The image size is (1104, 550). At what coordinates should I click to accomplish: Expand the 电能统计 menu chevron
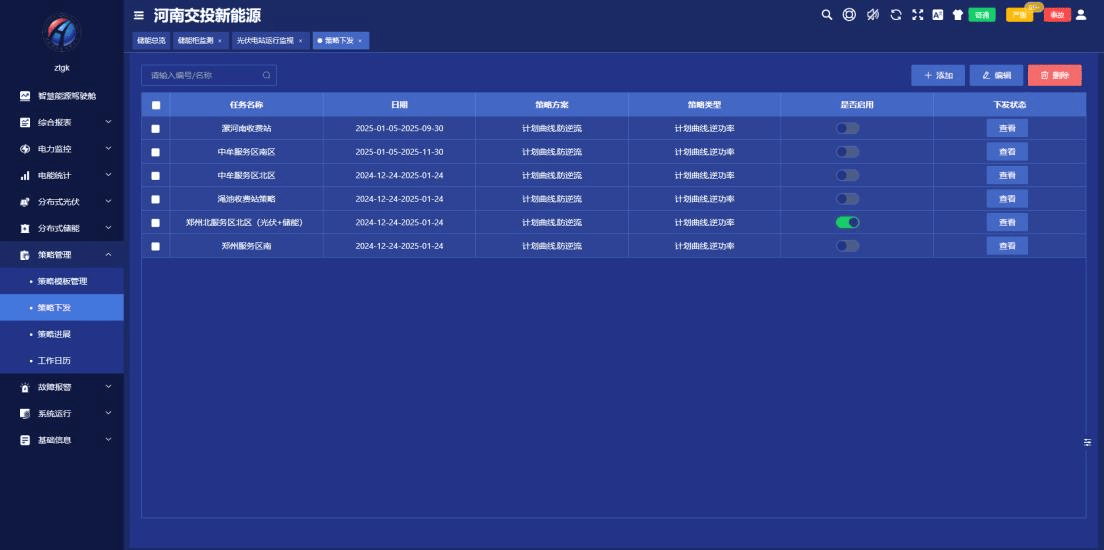click(x=108, y=175)
